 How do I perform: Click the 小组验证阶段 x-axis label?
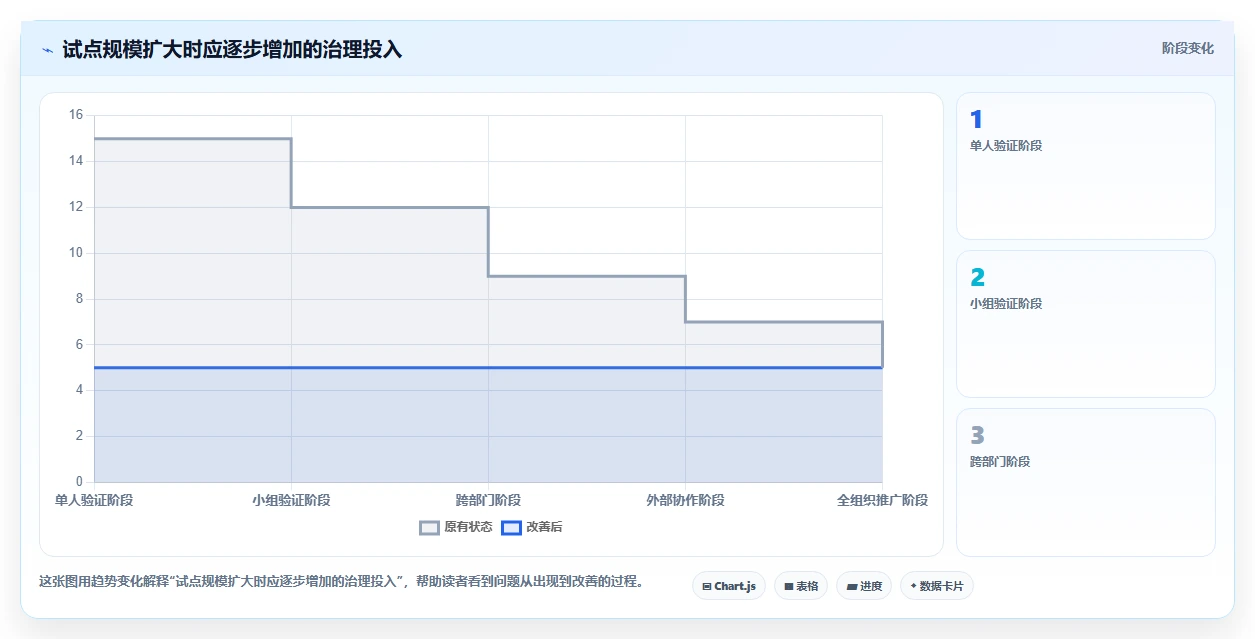[291, 500]
